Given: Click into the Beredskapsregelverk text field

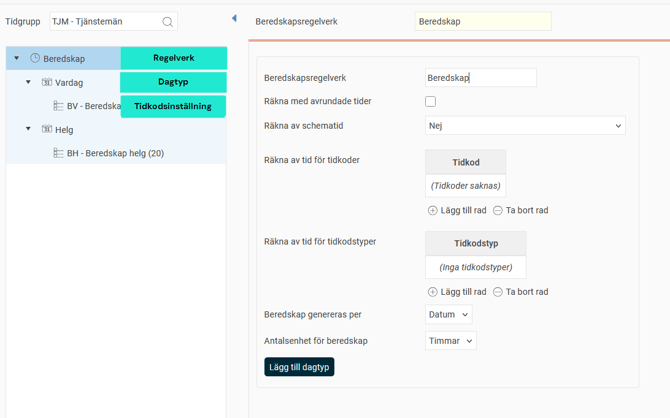Looking at the screenshot, I should coord(480,78).
